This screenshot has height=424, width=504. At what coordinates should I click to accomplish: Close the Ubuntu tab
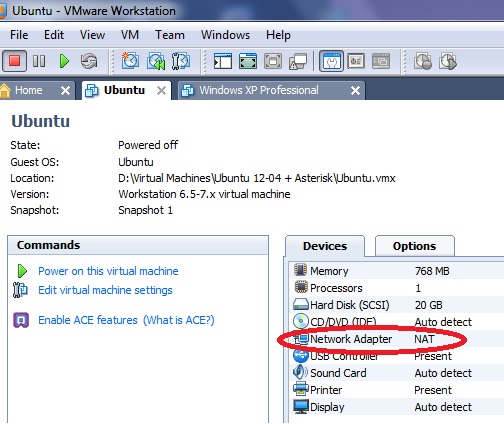161,90
